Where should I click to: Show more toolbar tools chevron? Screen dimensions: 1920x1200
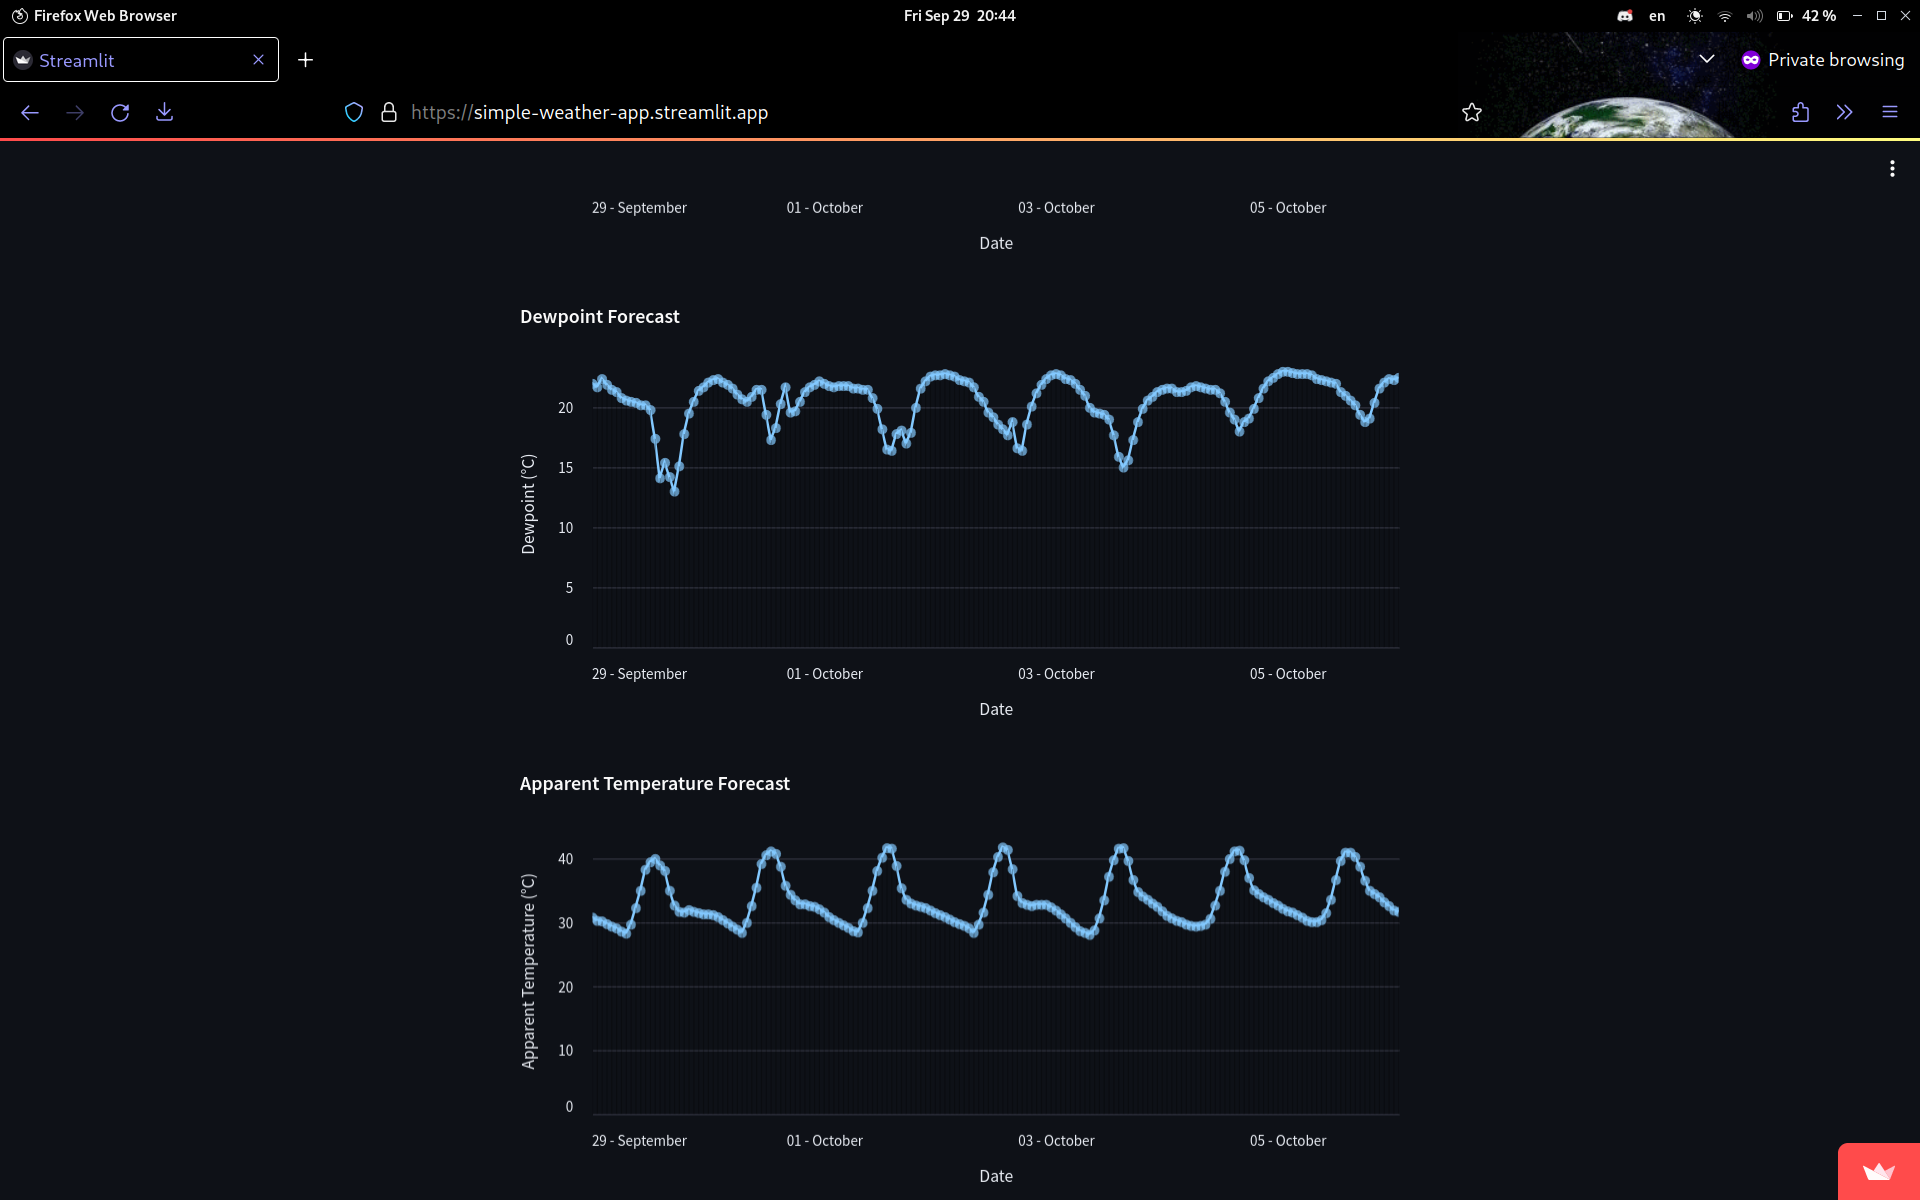(1844, 112)
